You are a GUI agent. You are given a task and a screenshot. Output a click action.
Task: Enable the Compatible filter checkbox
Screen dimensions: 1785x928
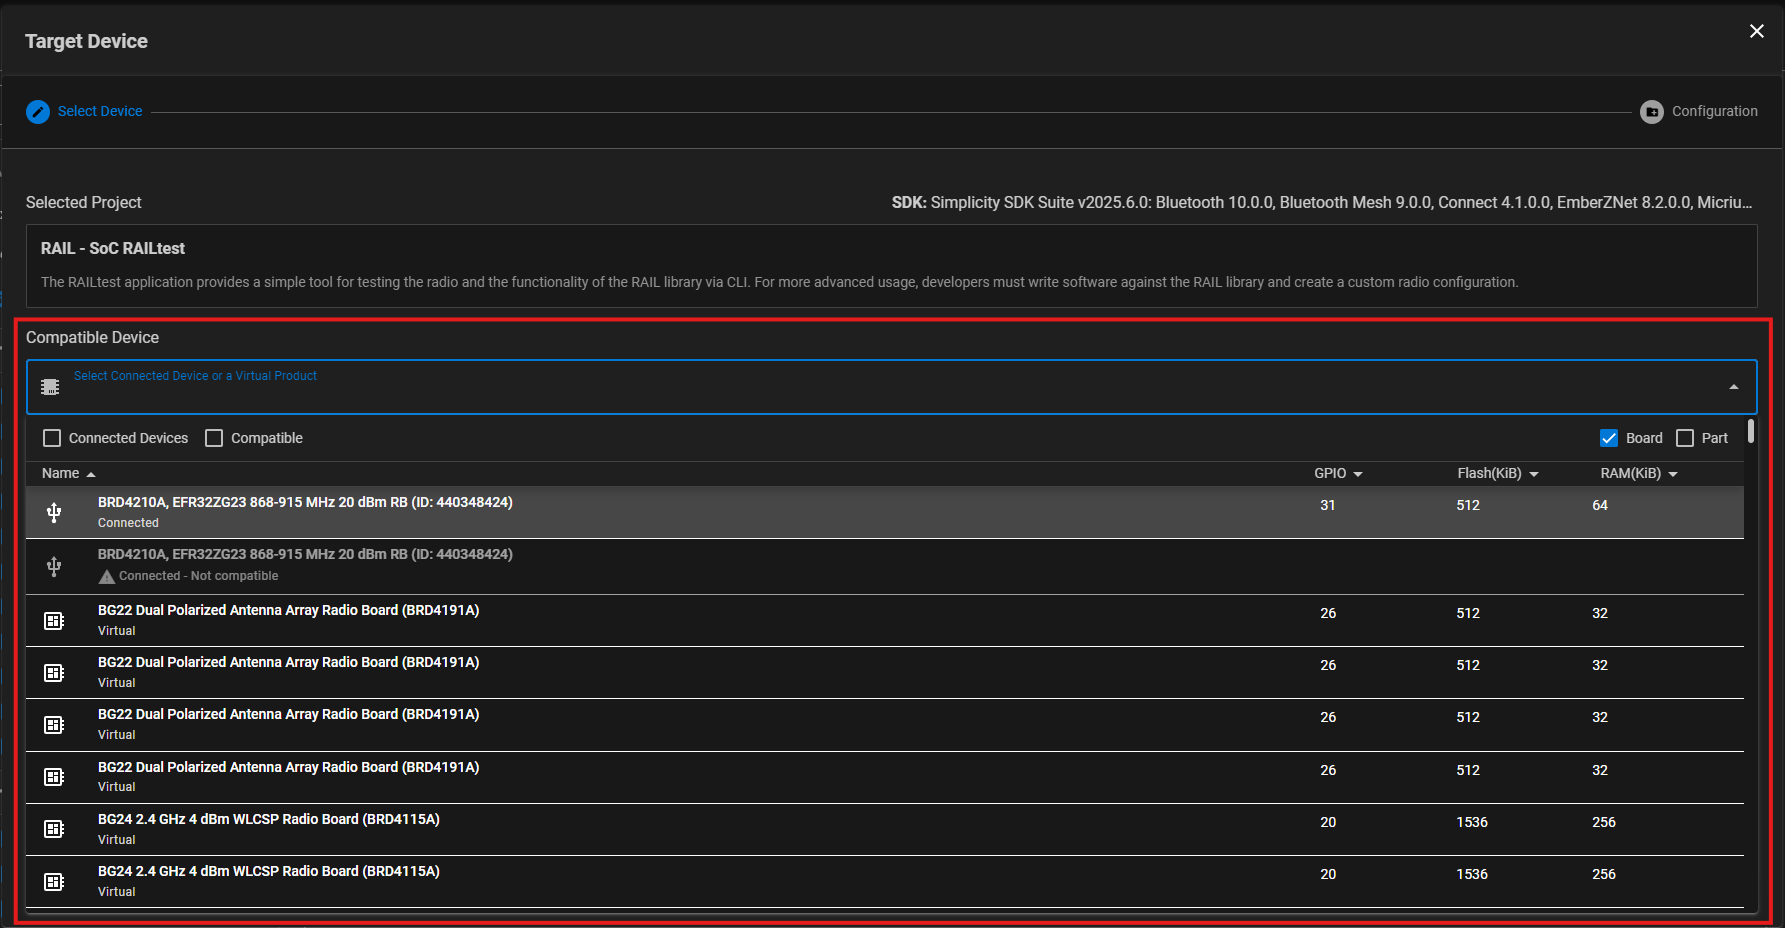click(x=213, y=438)
